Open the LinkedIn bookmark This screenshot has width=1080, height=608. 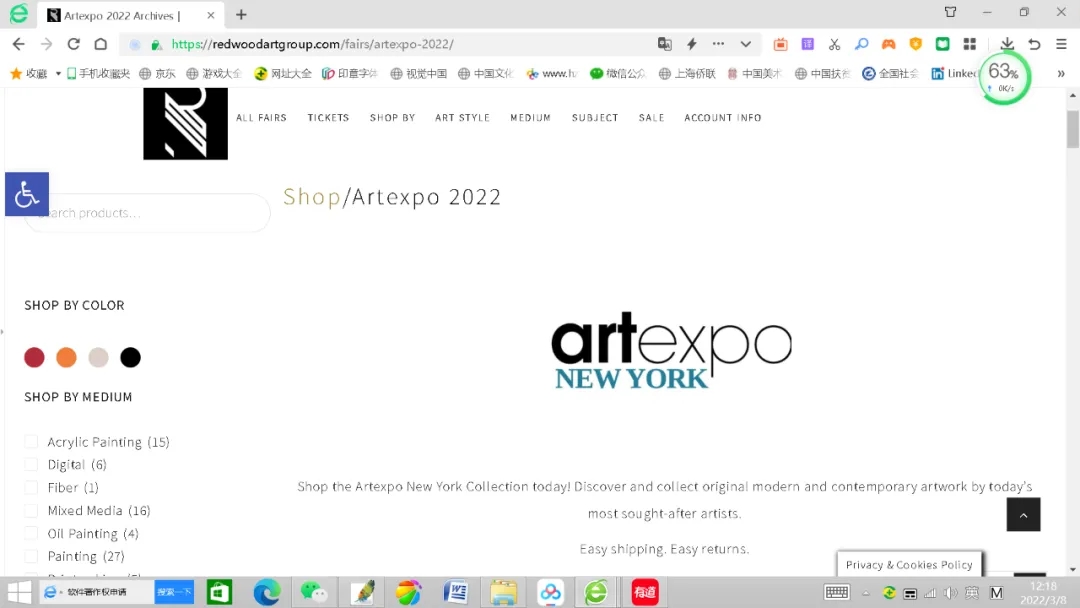[x=954, y=74]
